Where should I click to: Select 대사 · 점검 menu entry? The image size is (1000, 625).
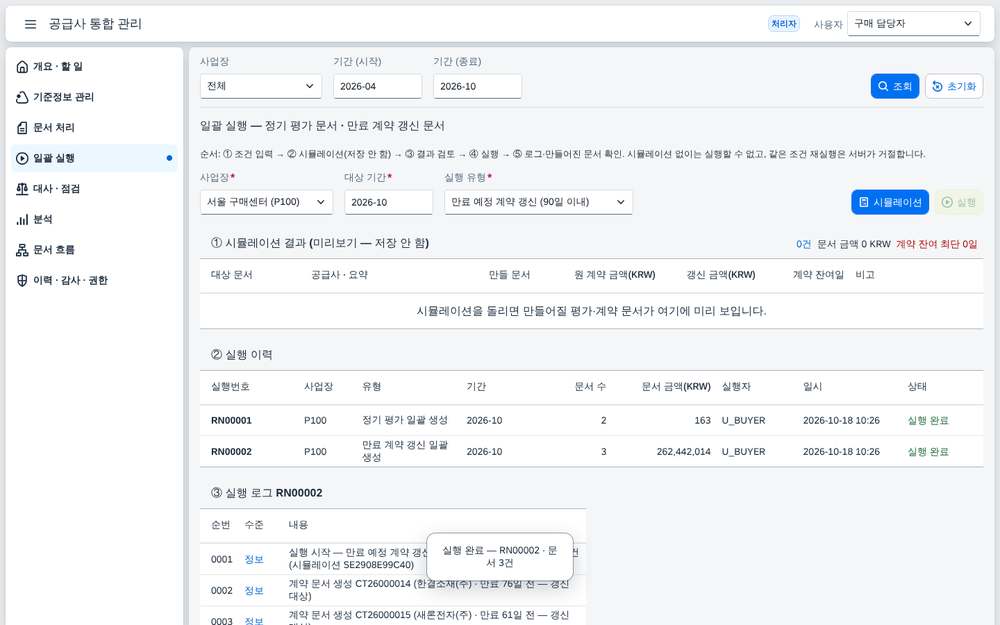tap(94, 189)
